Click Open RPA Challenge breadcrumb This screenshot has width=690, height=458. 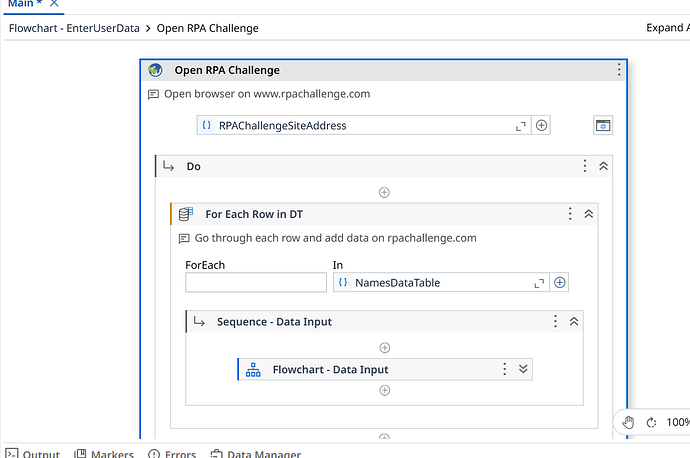click(207, 28)
